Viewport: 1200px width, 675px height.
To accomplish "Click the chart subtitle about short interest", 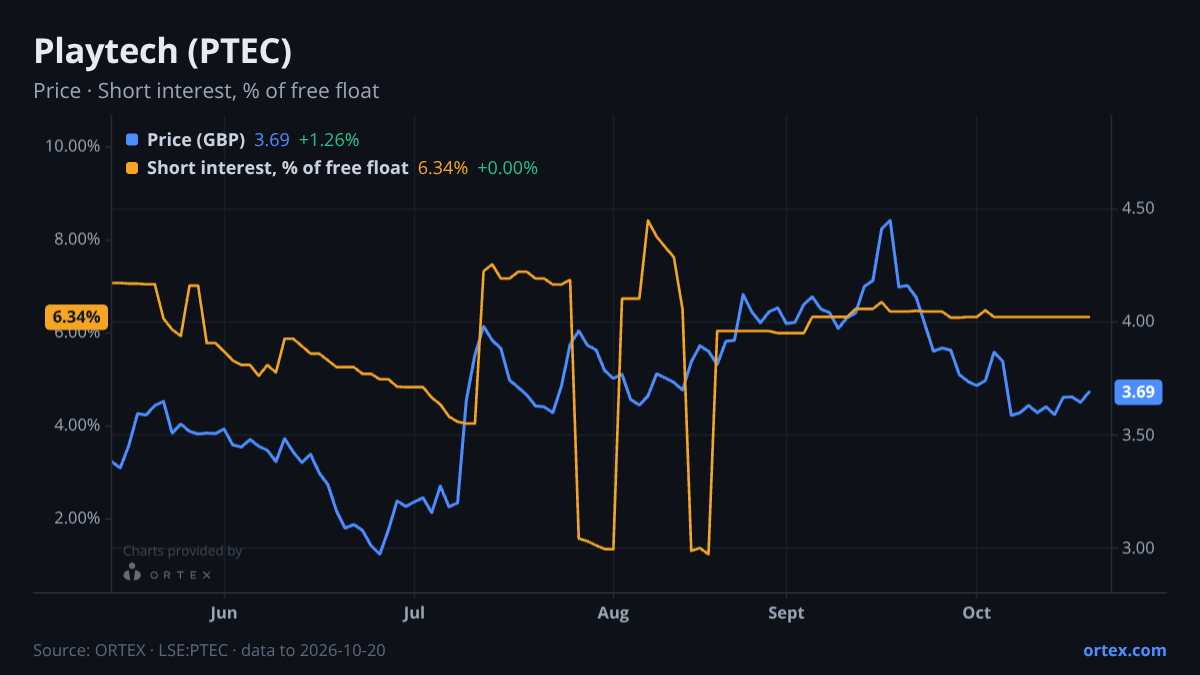I will (206, 91).
